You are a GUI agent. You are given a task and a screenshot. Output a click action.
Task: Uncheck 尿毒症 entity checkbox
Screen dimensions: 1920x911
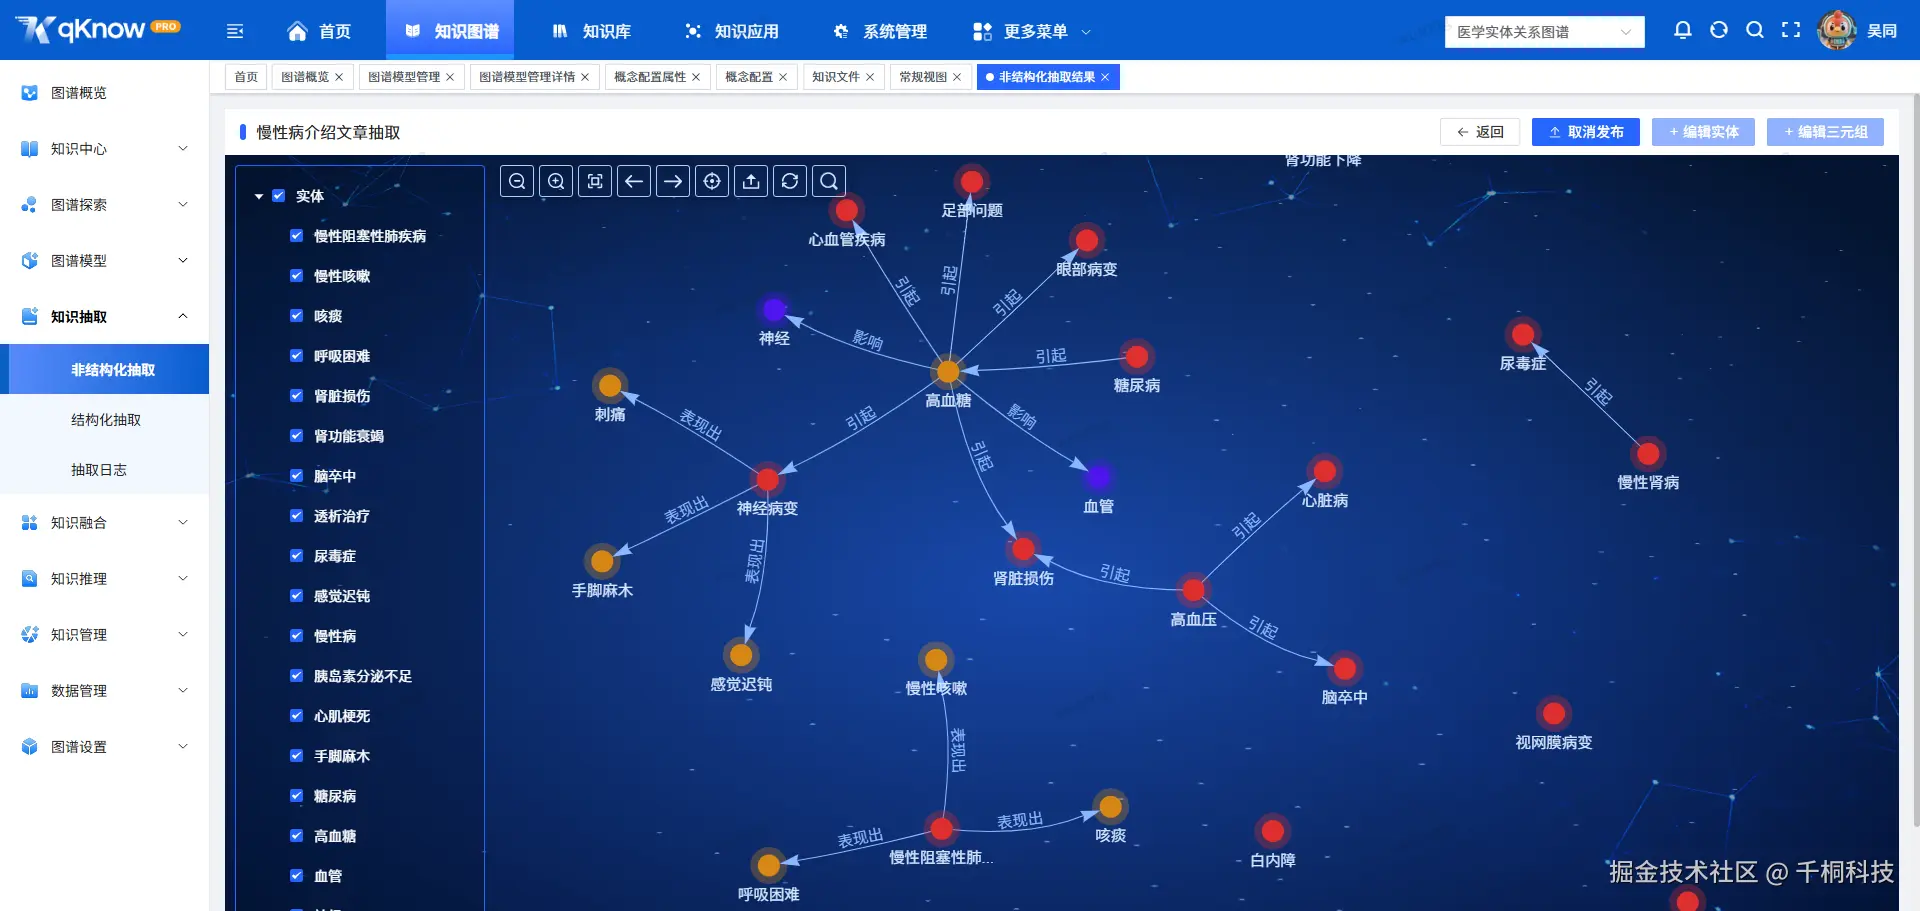point(296,556)
